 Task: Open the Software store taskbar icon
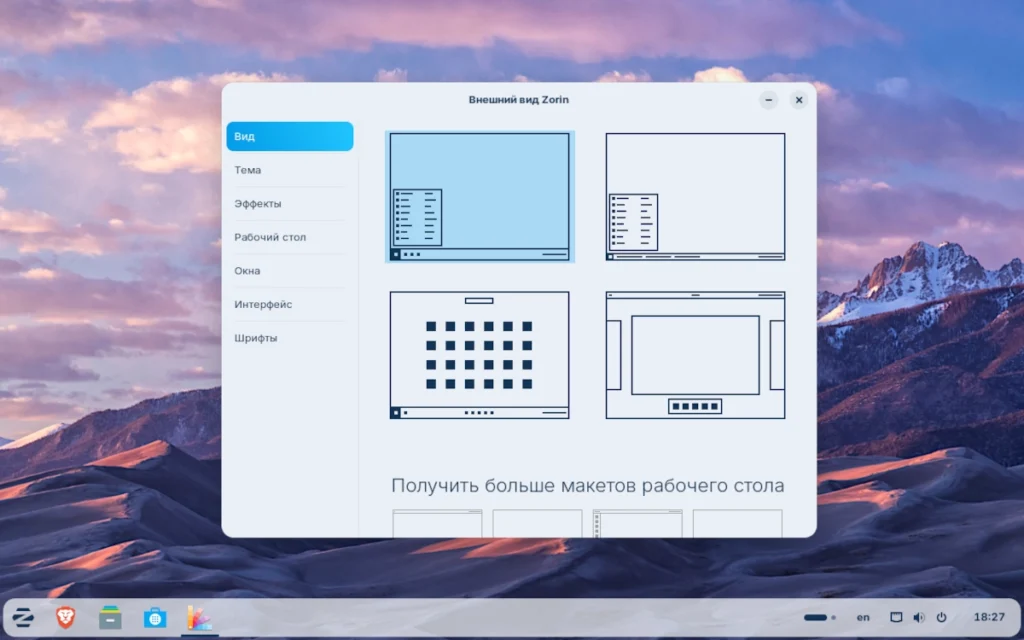click(155, 617)
